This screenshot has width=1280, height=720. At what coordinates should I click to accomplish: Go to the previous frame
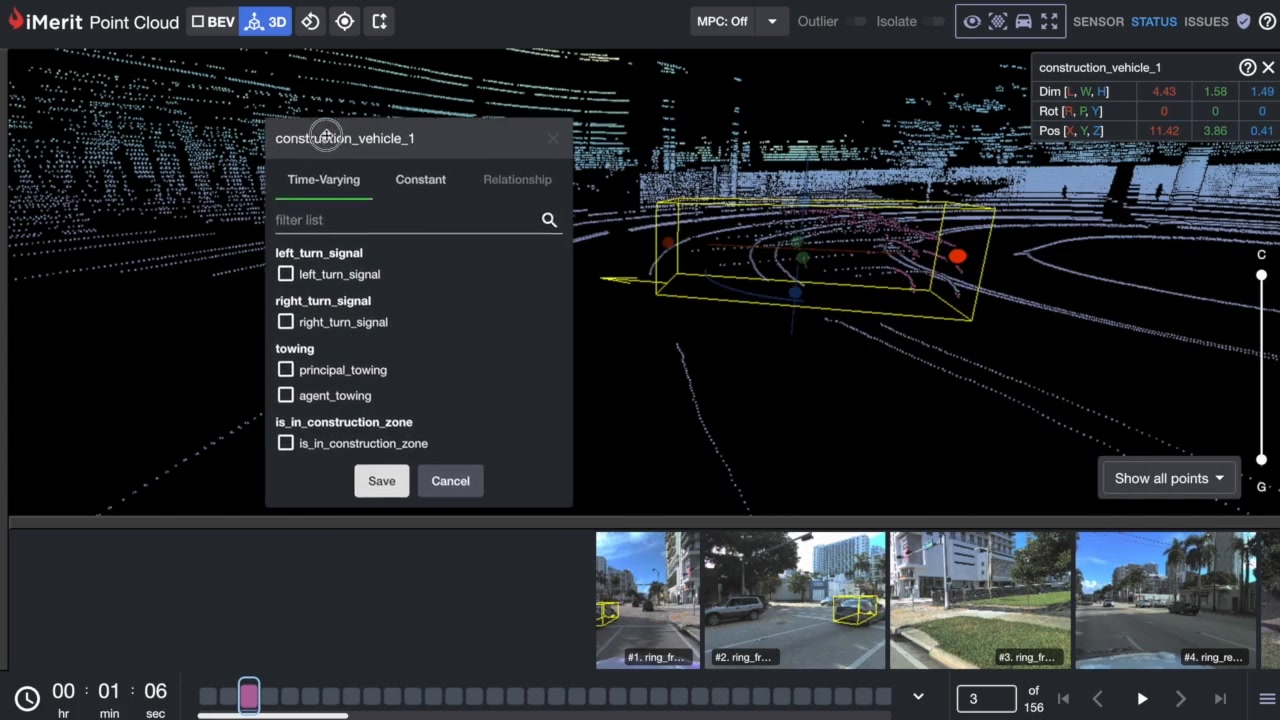[x=1097, y=699]
